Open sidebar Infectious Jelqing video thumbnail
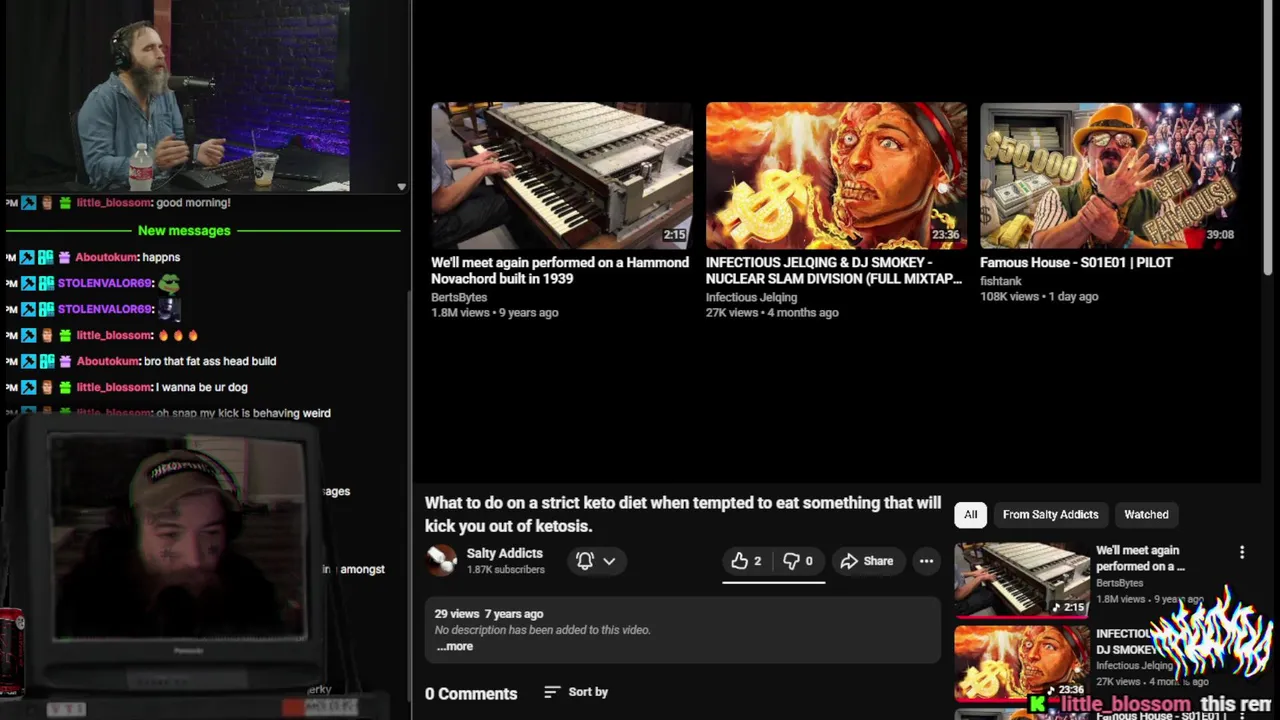 pos(1021,662)
